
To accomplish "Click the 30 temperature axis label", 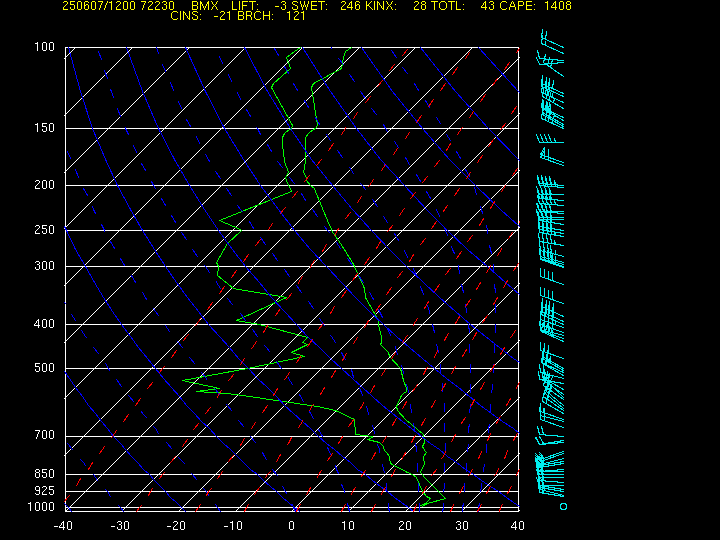I will pyautogui.click(x=462, y=526).
